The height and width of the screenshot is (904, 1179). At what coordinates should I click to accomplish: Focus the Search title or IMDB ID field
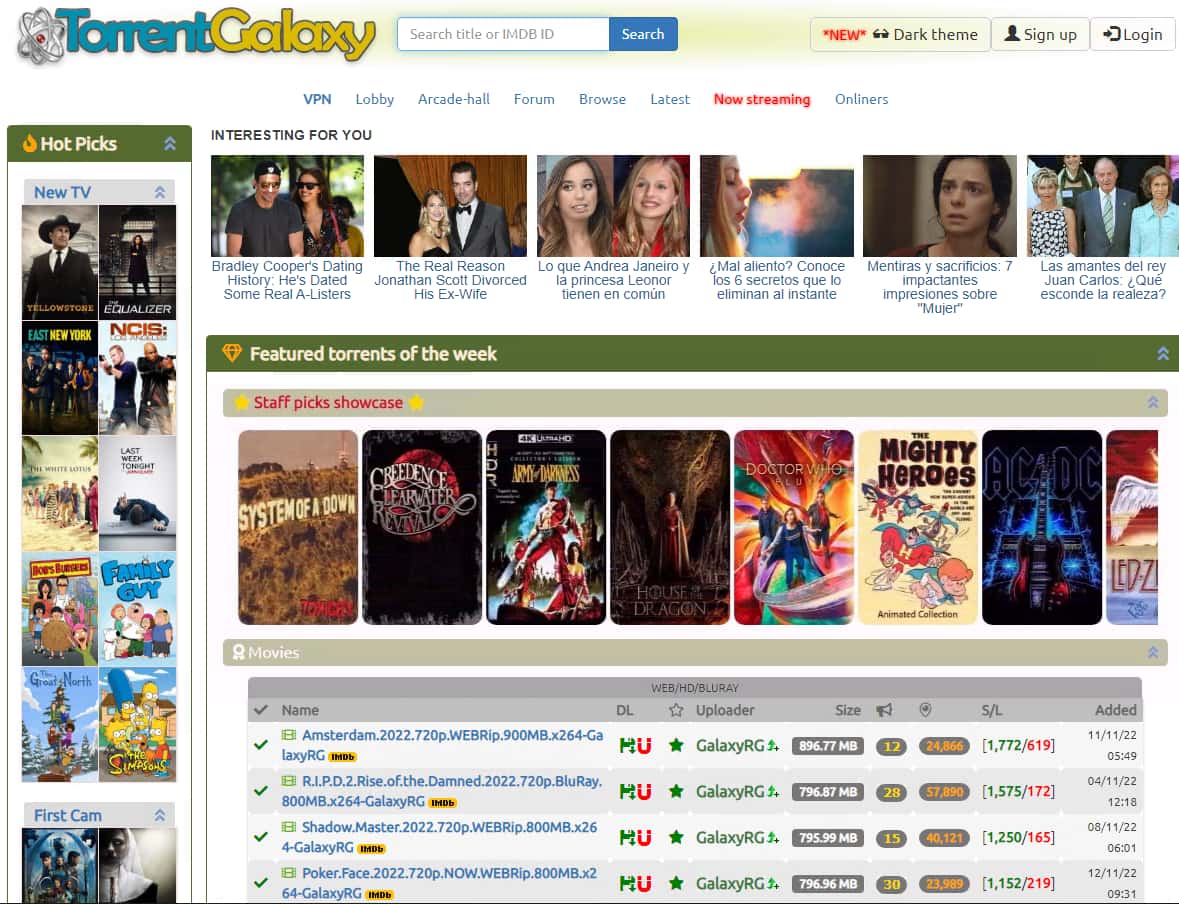coord(503,35)
